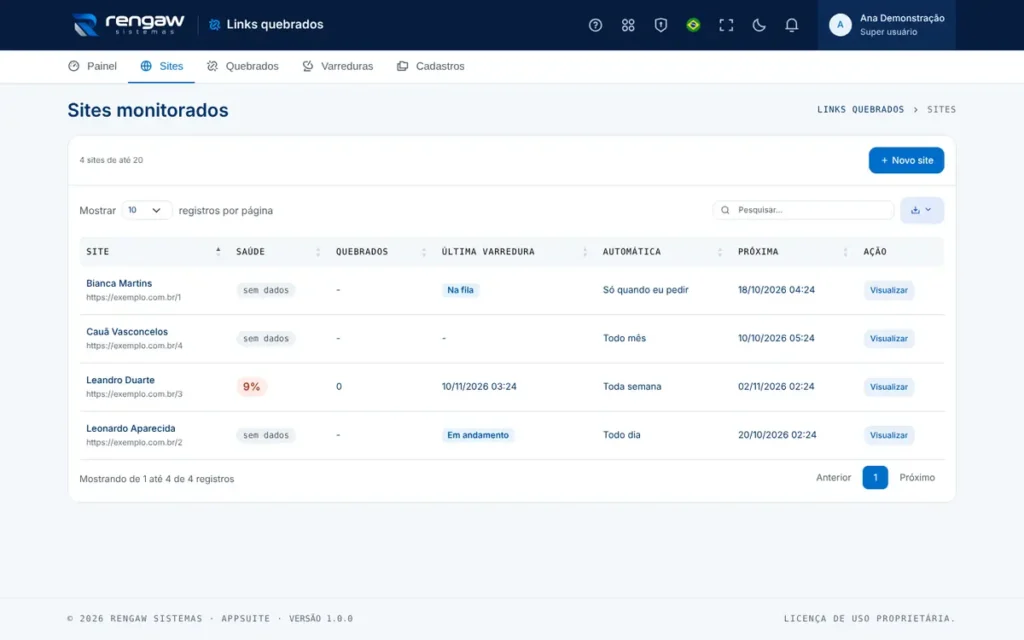The height and width of the screenshot is (640, 1024).
Task: Click the 20/10/2026 02:24 next date
Action: 776,435
